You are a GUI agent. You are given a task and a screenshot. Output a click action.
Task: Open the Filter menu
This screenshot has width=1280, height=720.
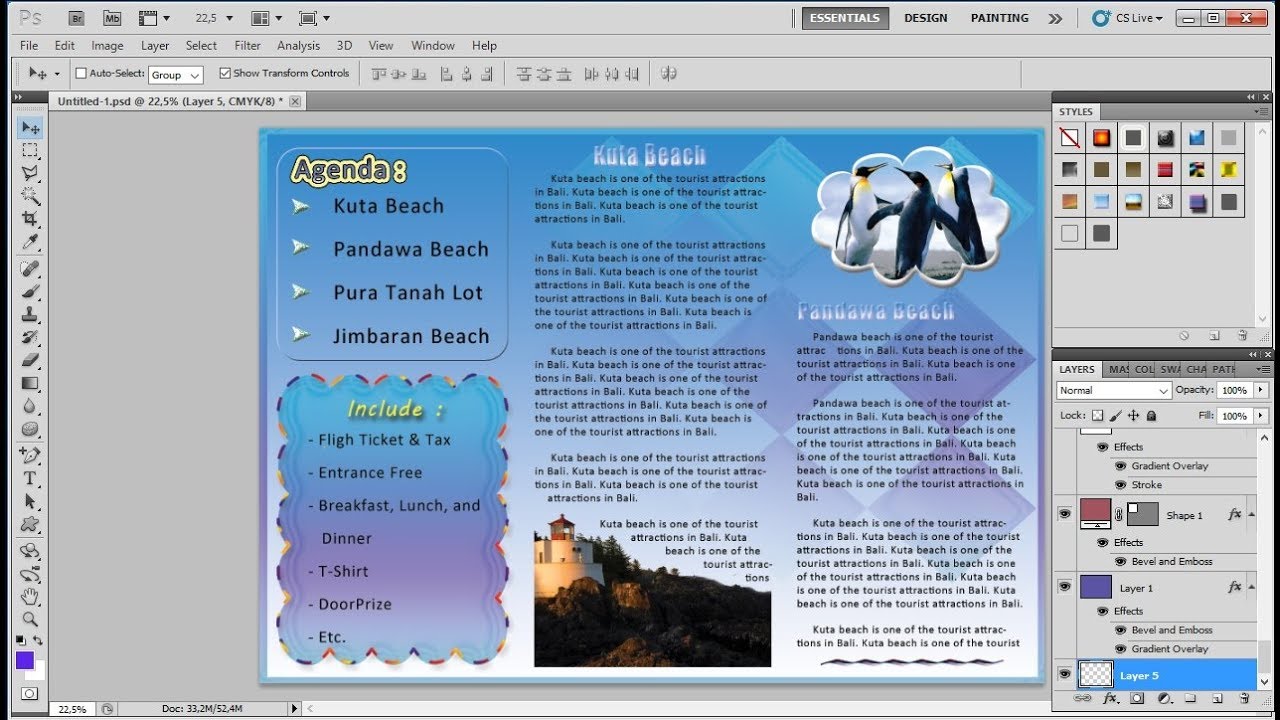click(247, 45)
